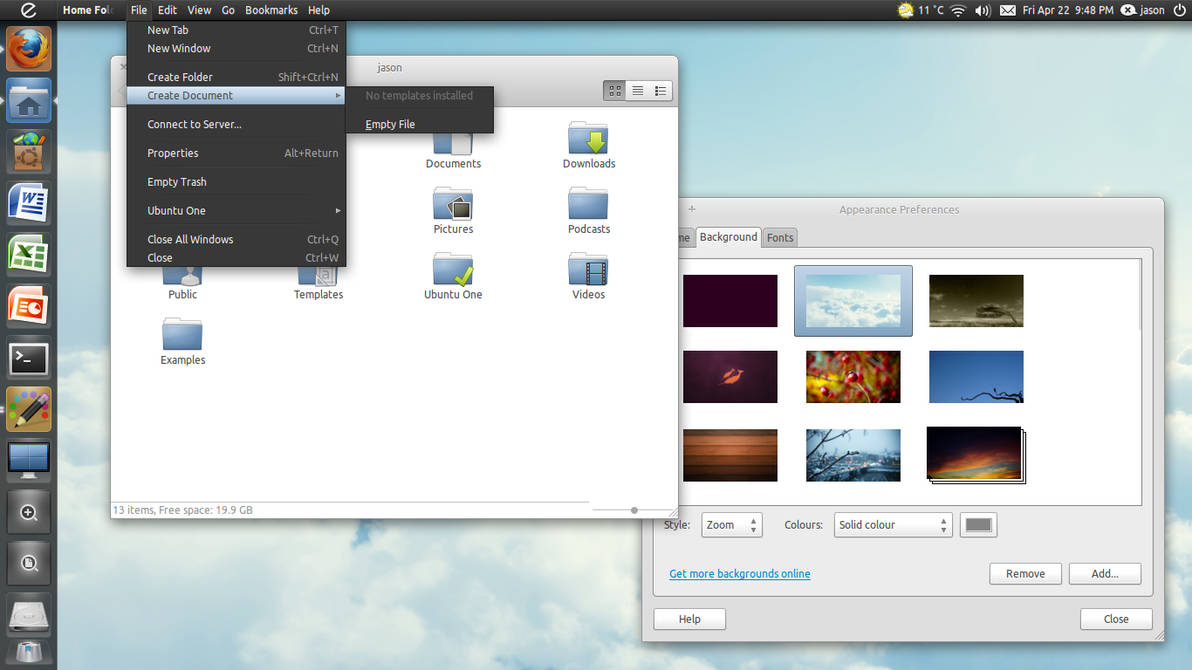Open the Pictures folder
This screenshot has height=670, width=1192.
[x=453, y=211]
